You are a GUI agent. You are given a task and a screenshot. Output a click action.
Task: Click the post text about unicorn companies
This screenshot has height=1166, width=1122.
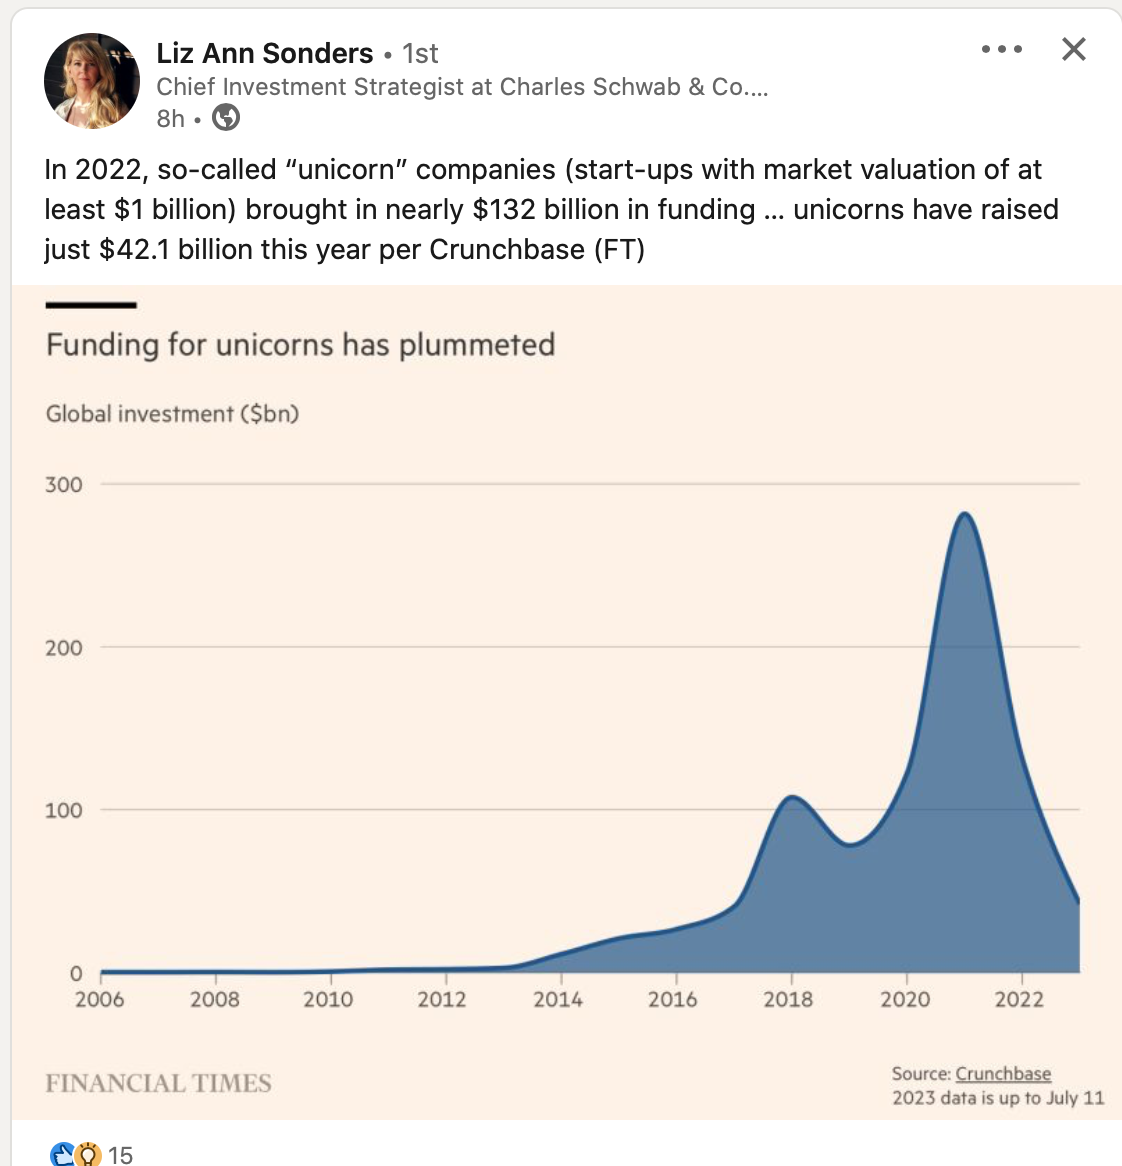click(551, 210)
